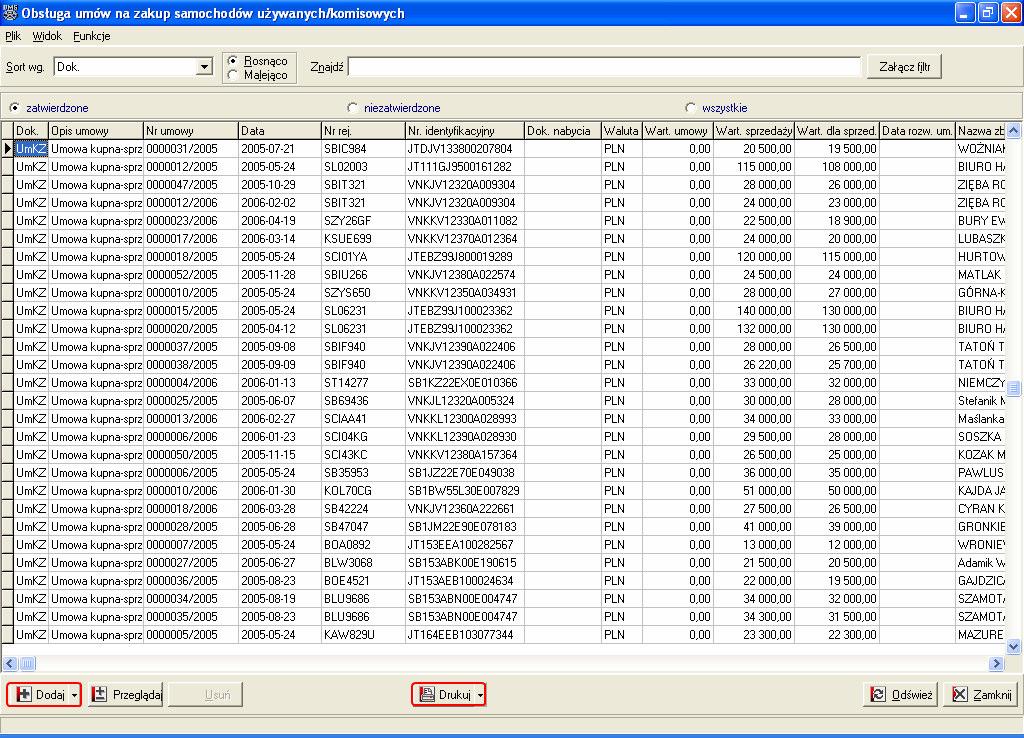Click registration cell KOL70CG
This screenshot has height=738, width=1024.
(364, 490)
